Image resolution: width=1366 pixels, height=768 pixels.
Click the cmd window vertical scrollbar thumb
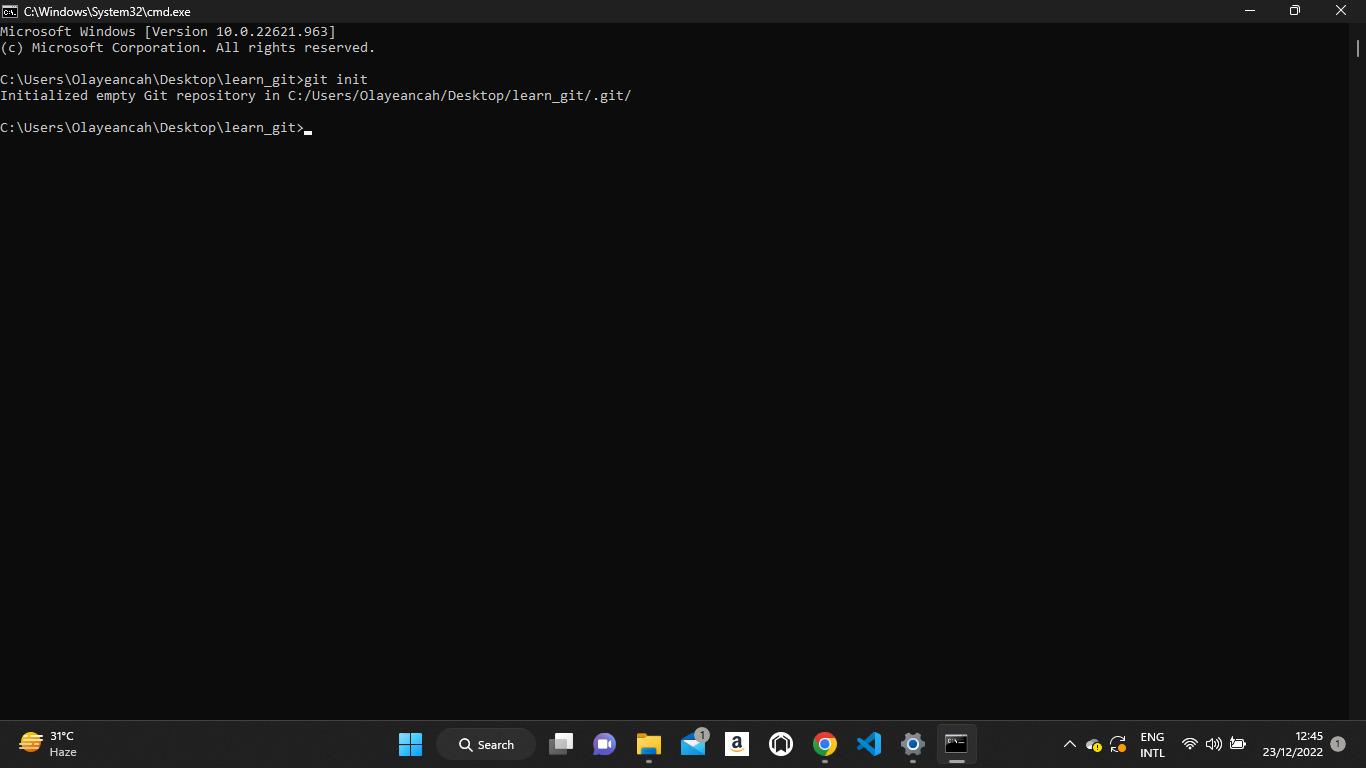point(1359,48)
